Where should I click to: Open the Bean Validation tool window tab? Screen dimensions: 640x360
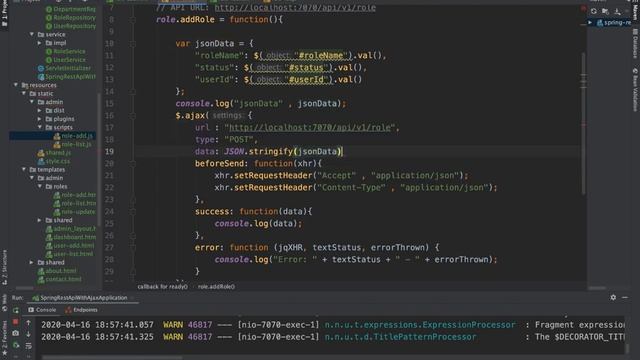pyautogui.click(x=635, y=90)
